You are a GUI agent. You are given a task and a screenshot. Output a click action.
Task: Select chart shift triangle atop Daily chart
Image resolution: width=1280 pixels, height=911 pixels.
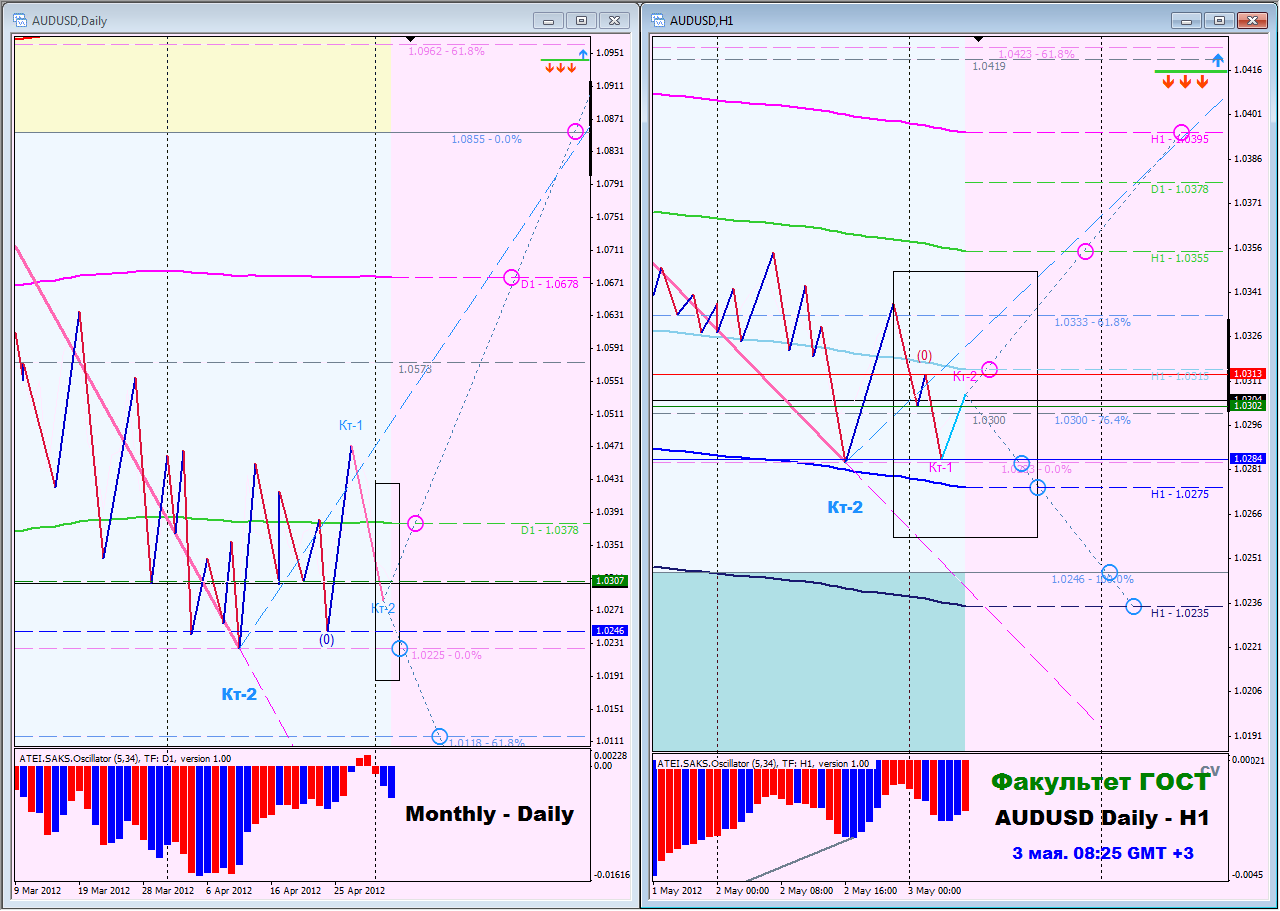point(411,39)
